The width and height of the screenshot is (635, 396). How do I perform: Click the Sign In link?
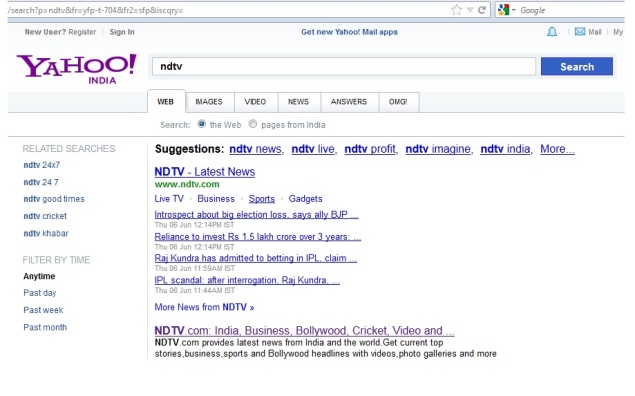122,32
